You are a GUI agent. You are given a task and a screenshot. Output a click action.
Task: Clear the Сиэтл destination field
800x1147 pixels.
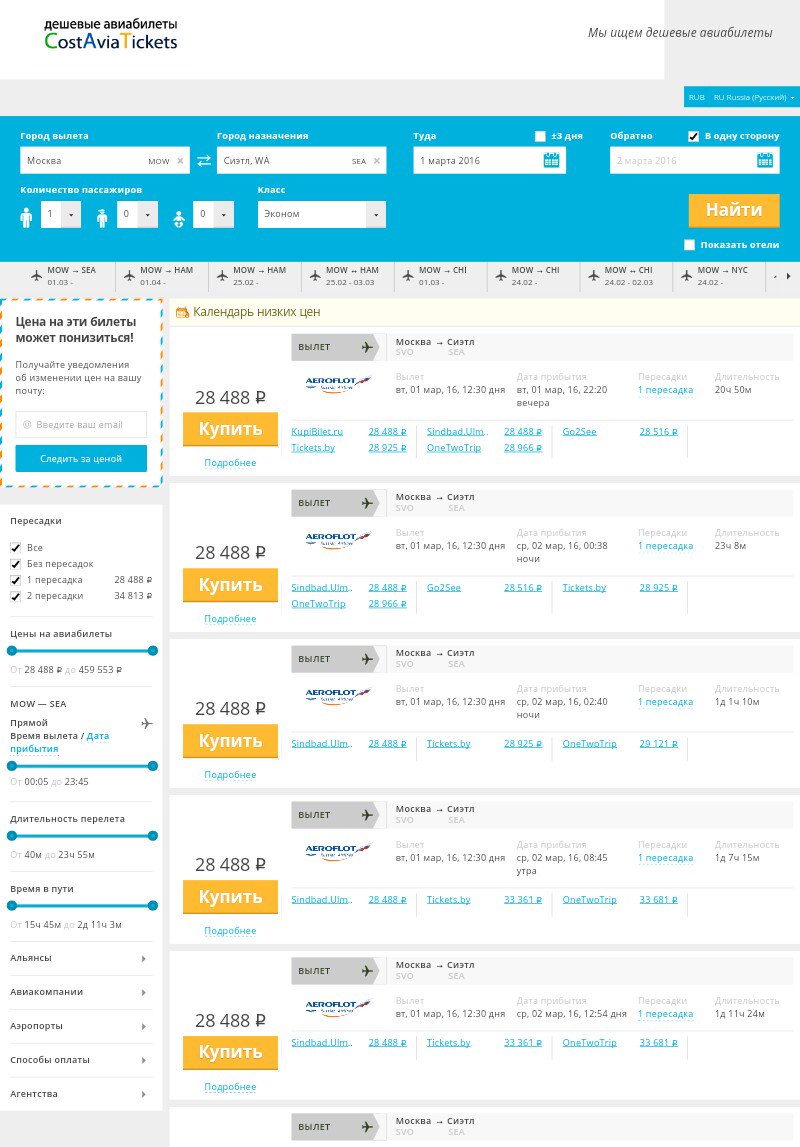tap(377, 161)
